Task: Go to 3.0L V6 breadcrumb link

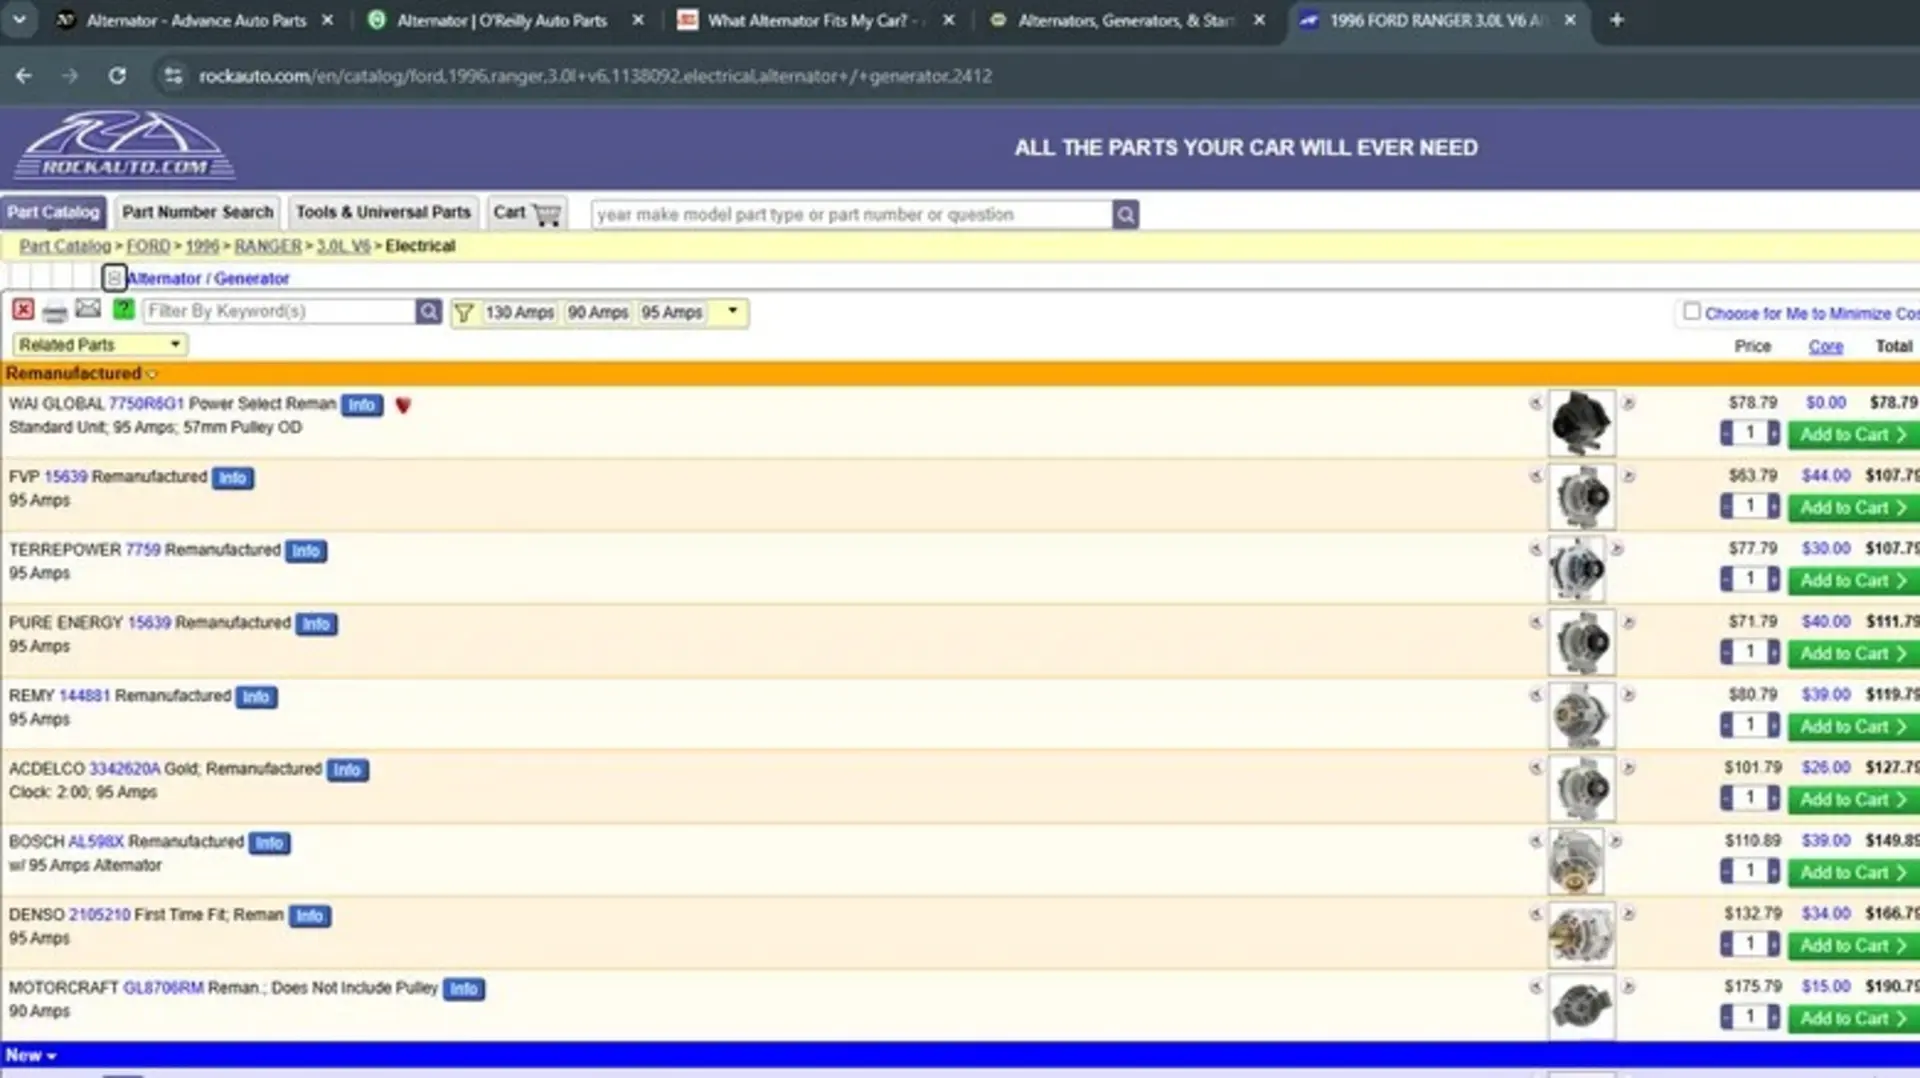Action: 343,246
